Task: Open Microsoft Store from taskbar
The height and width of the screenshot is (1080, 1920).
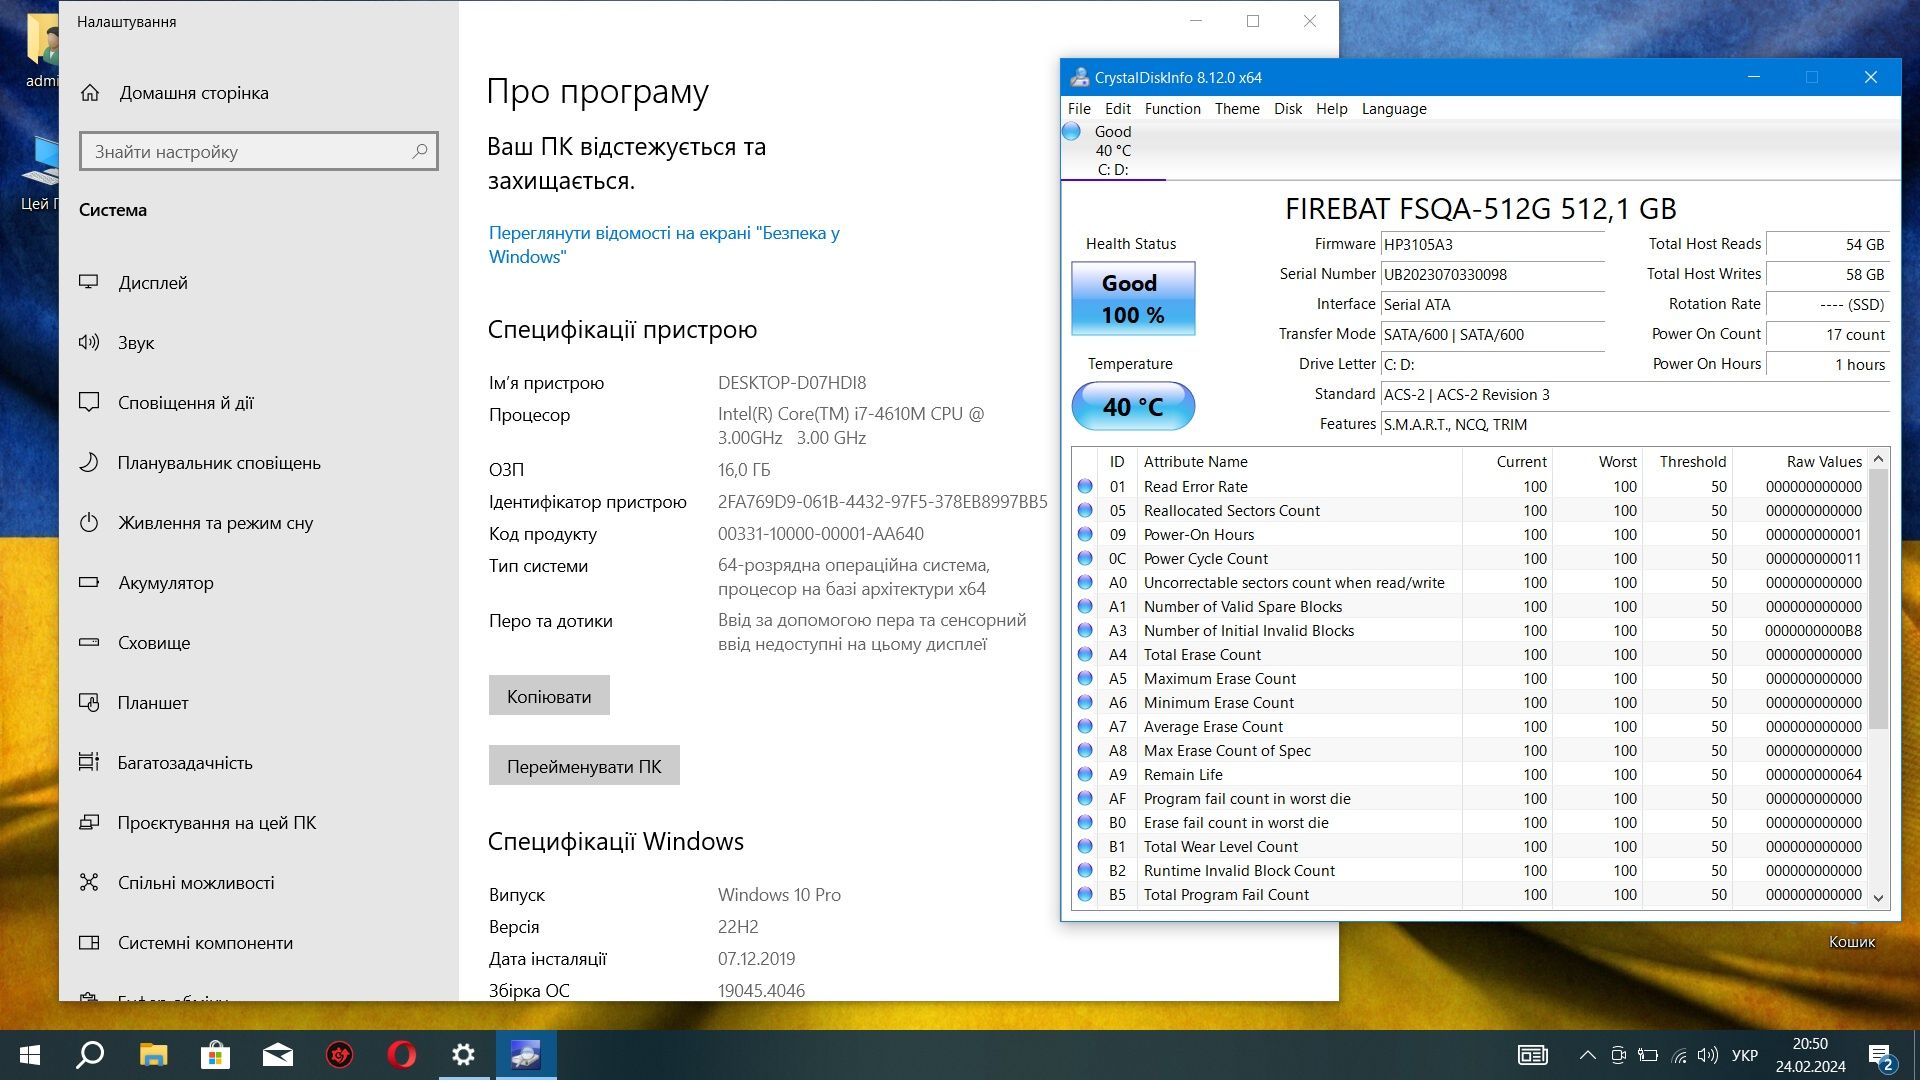Action: pyautogui.click(x=215, y=1055)
